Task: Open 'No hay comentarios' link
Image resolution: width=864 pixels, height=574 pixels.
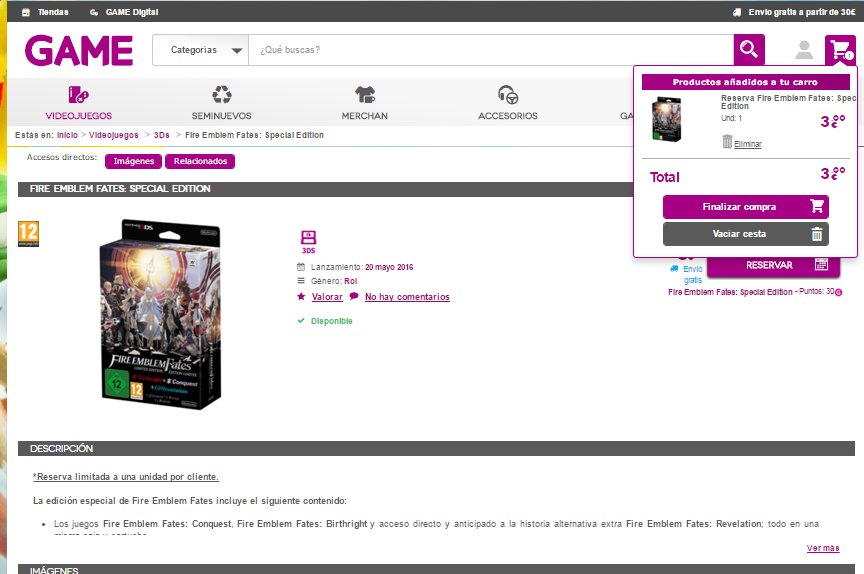Action: [407, 297]
